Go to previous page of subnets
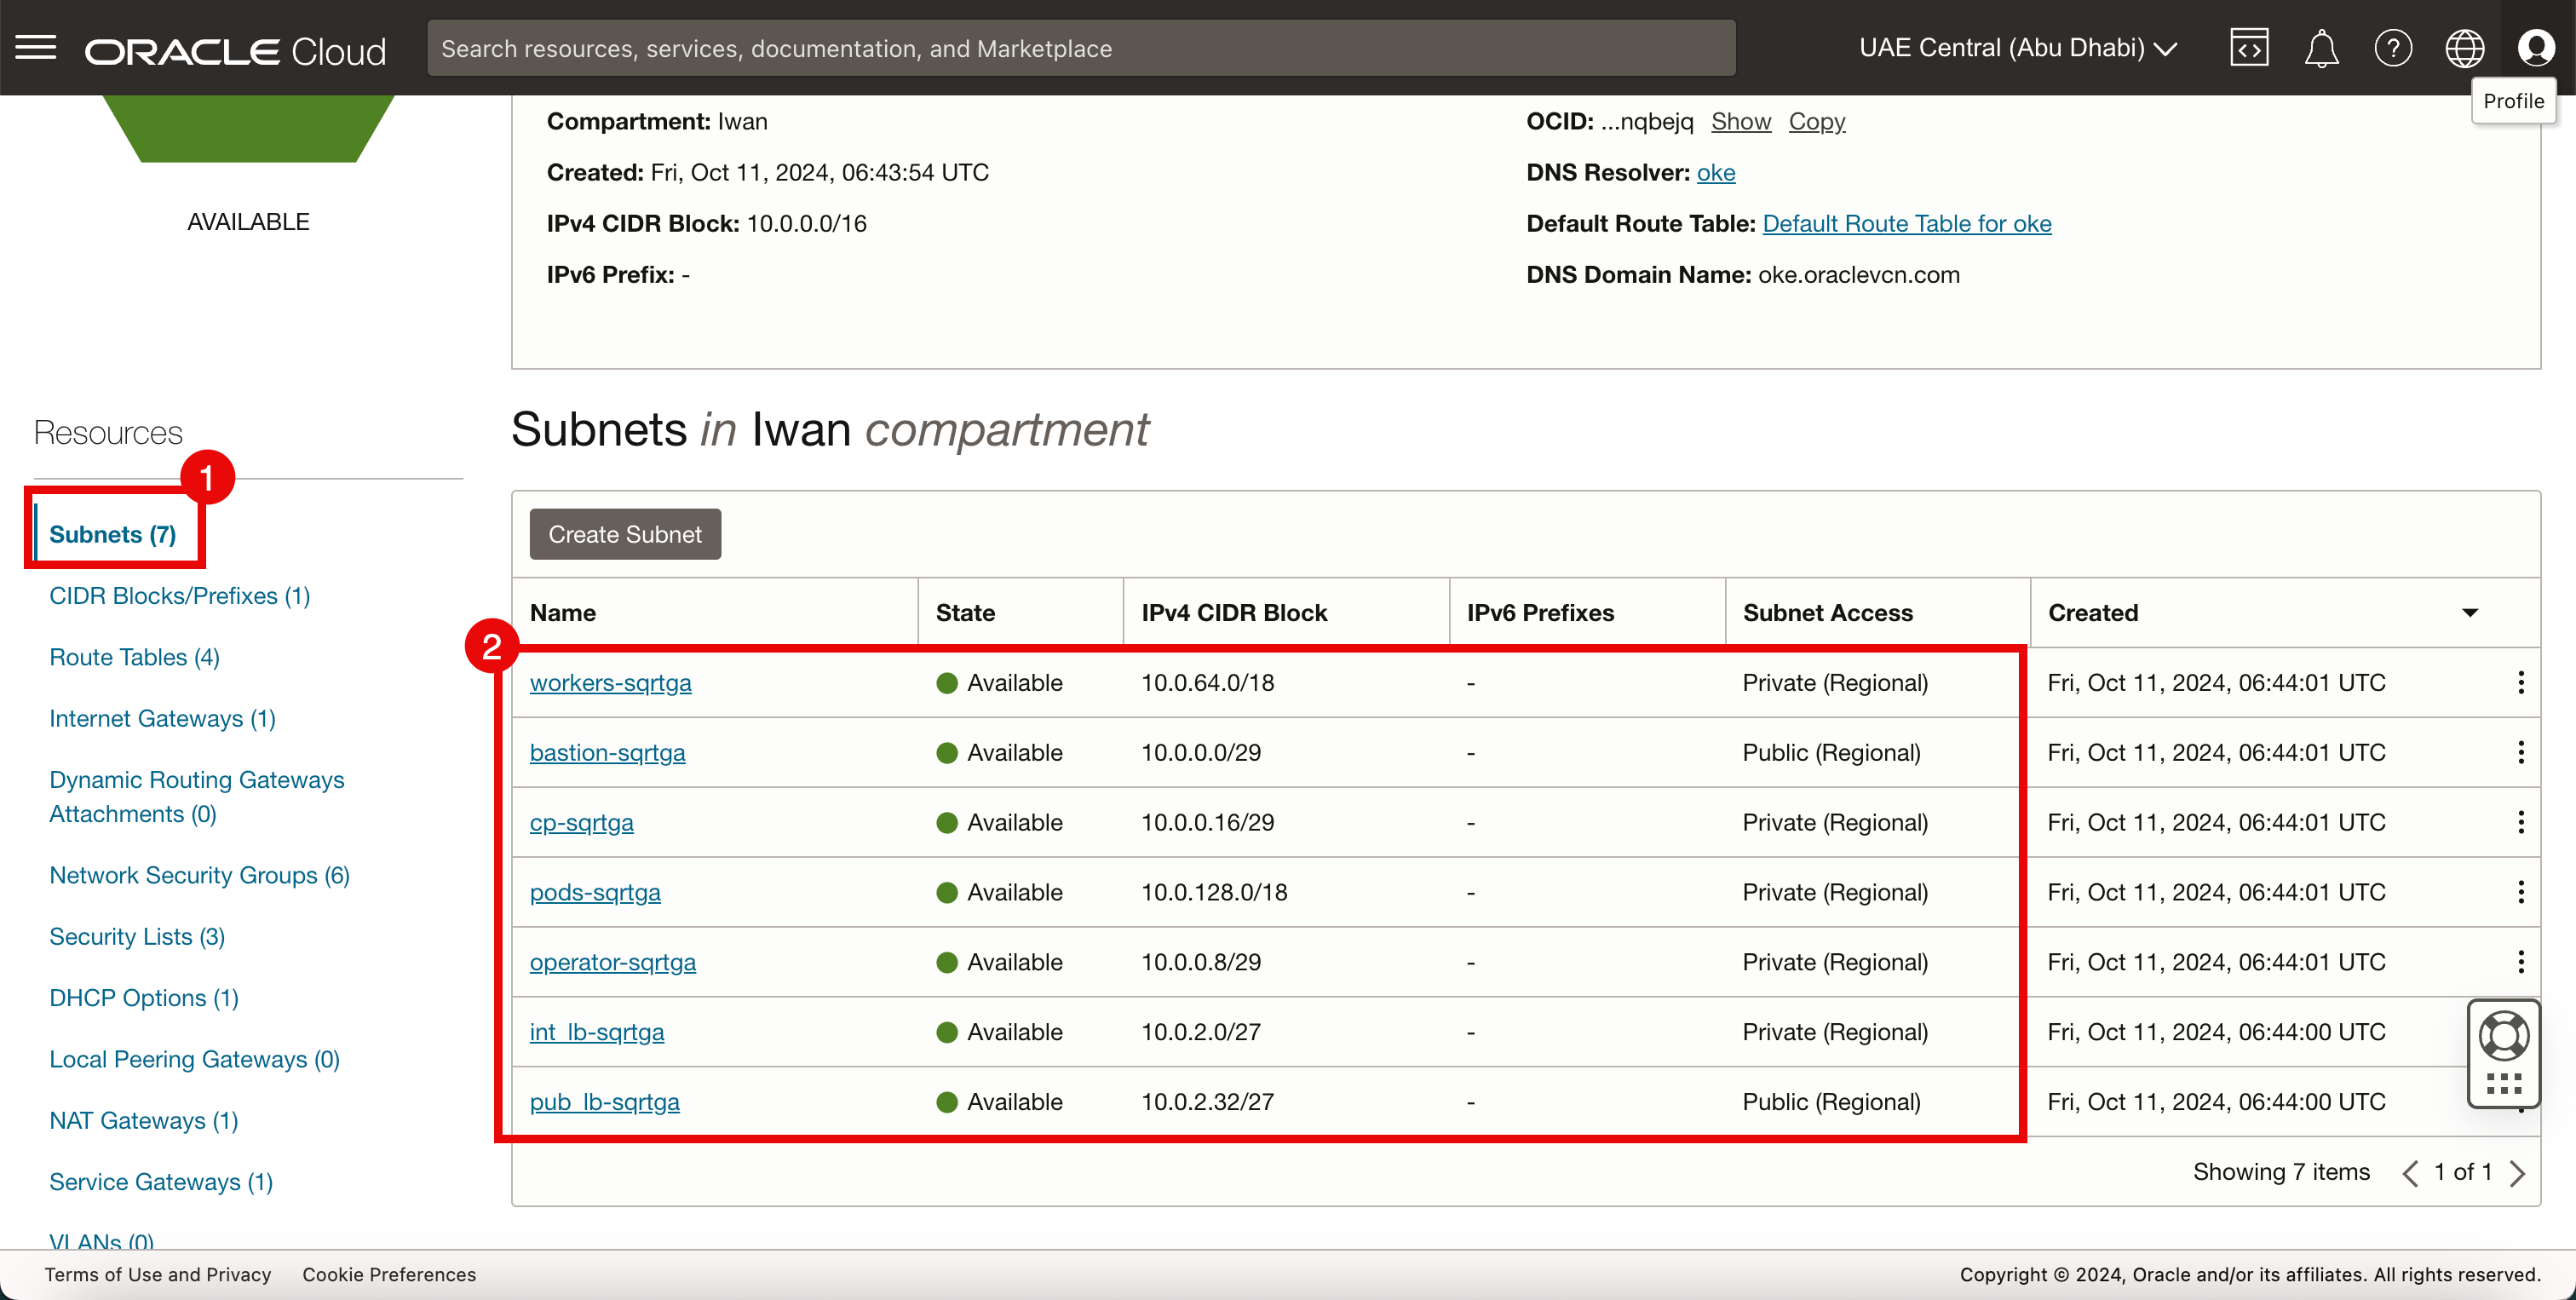 tap(2411, 1173)
